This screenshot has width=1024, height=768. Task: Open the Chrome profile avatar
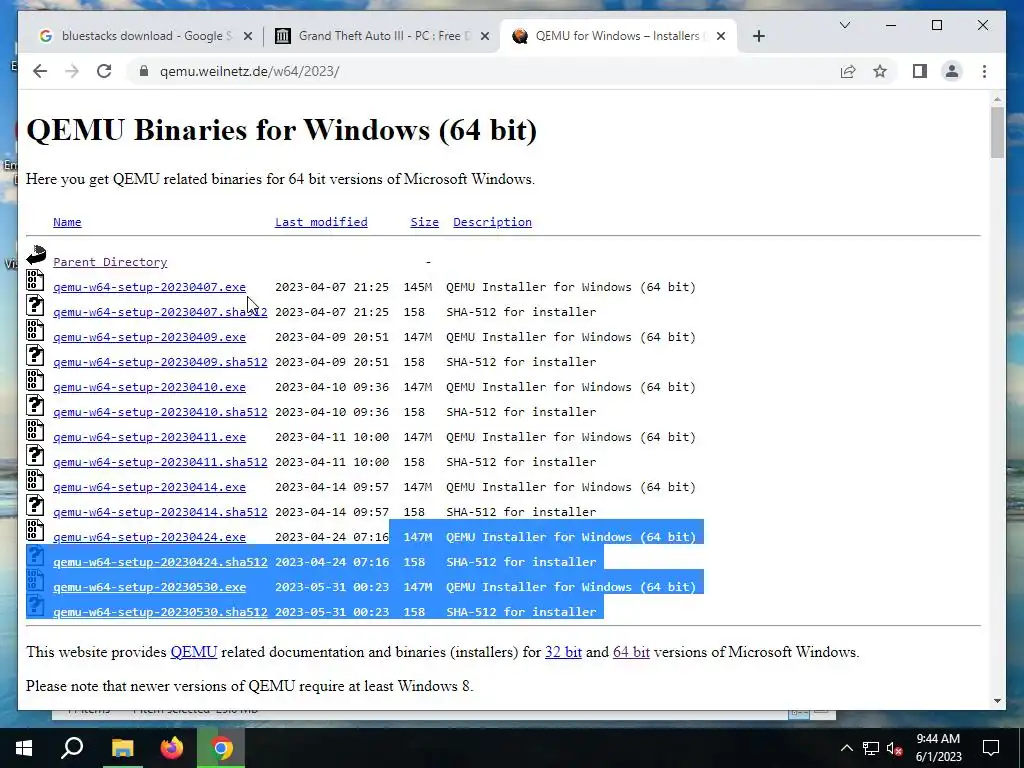(952, 71)
